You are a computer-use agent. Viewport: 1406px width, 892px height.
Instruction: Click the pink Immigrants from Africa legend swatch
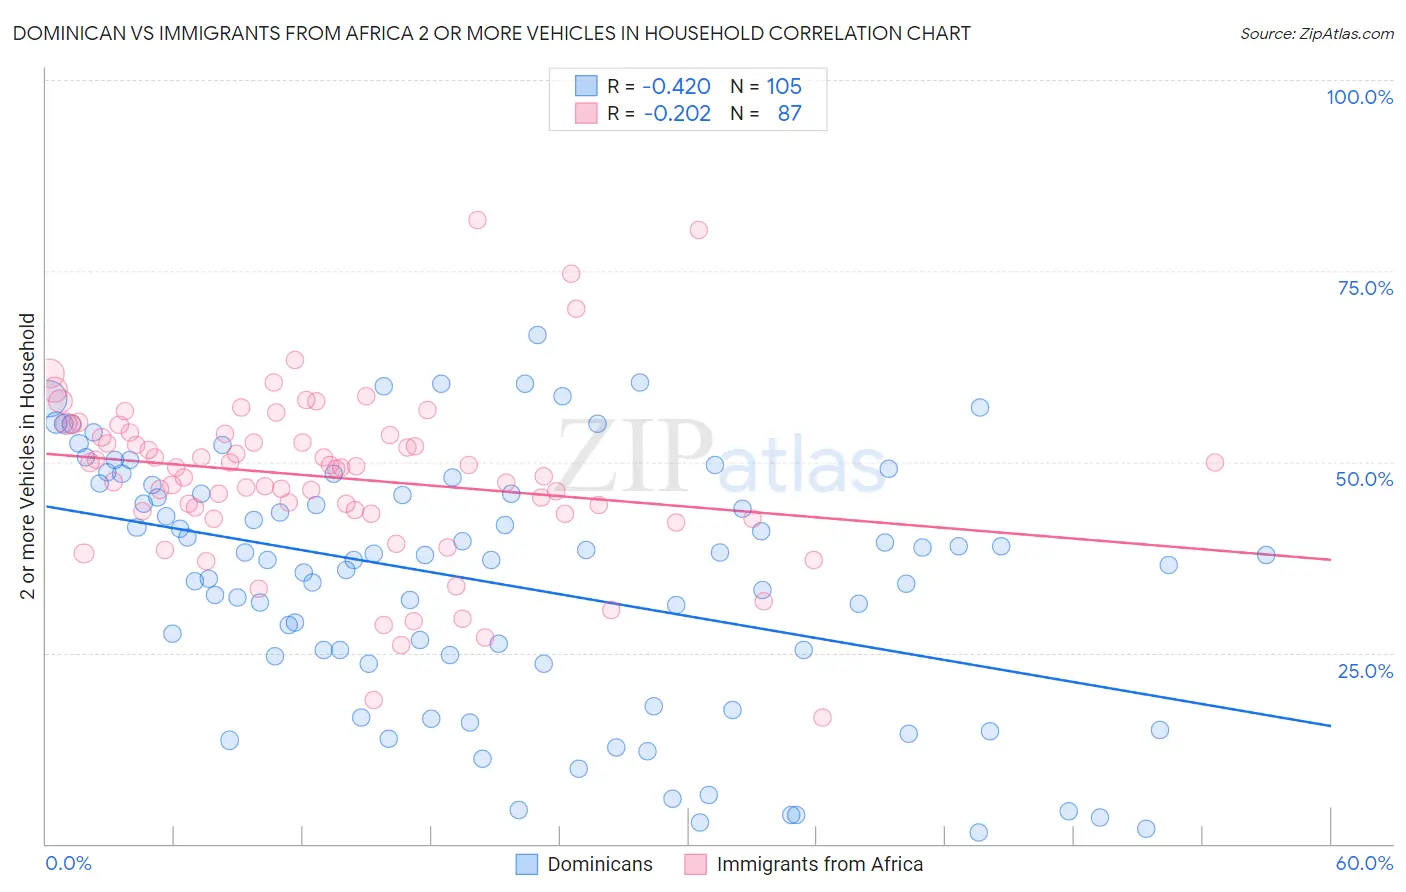coord(696,864)
